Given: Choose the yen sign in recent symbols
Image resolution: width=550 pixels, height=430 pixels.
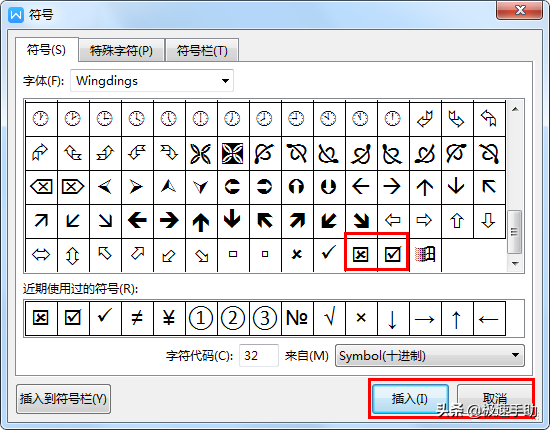Looking at the screenshot, I should coord(169,318).
